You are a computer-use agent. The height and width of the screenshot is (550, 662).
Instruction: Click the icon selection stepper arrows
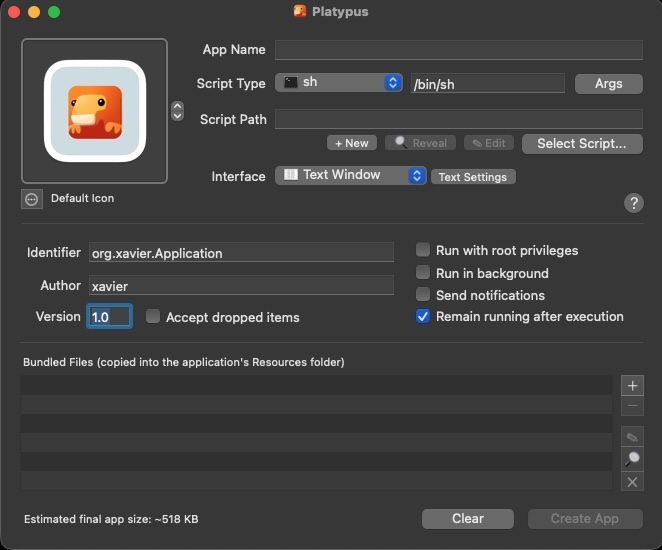178,110
